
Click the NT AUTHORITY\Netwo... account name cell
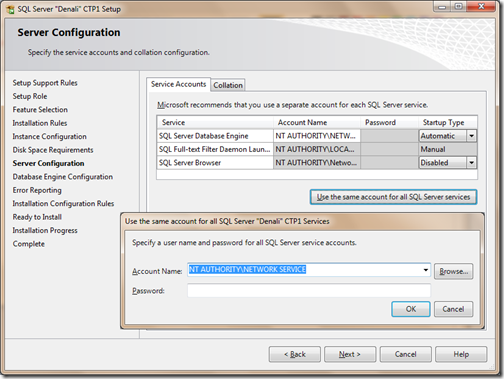pyautogui.click(x=317, y=163)
